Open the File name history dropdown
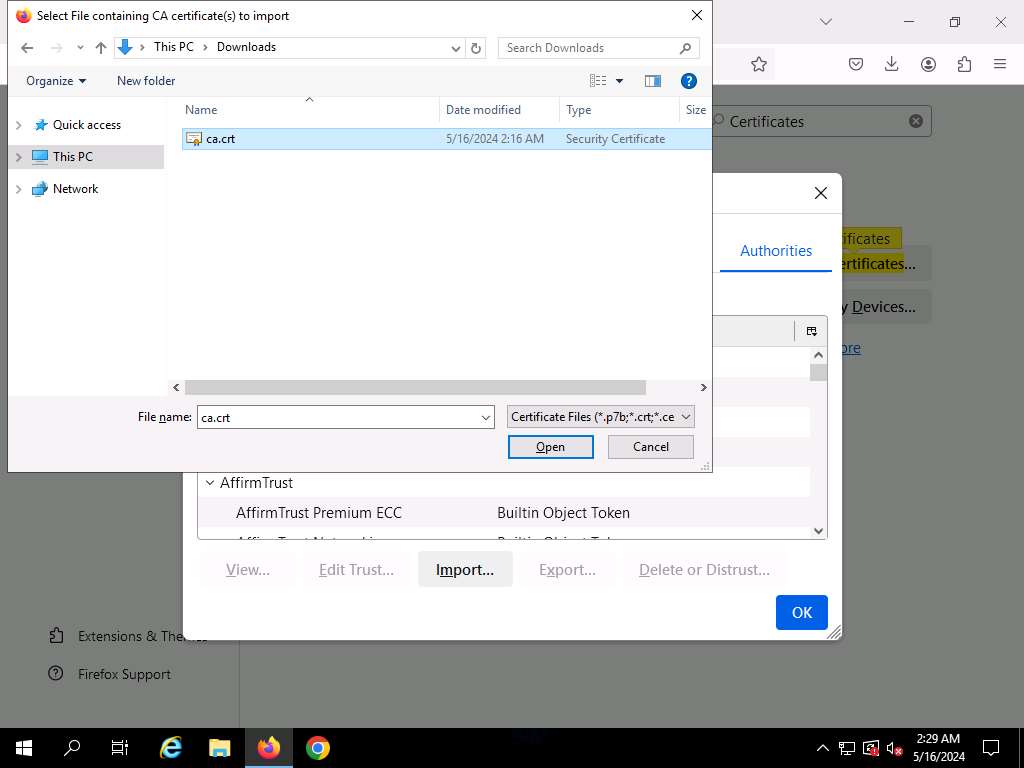 coord(486,418)
